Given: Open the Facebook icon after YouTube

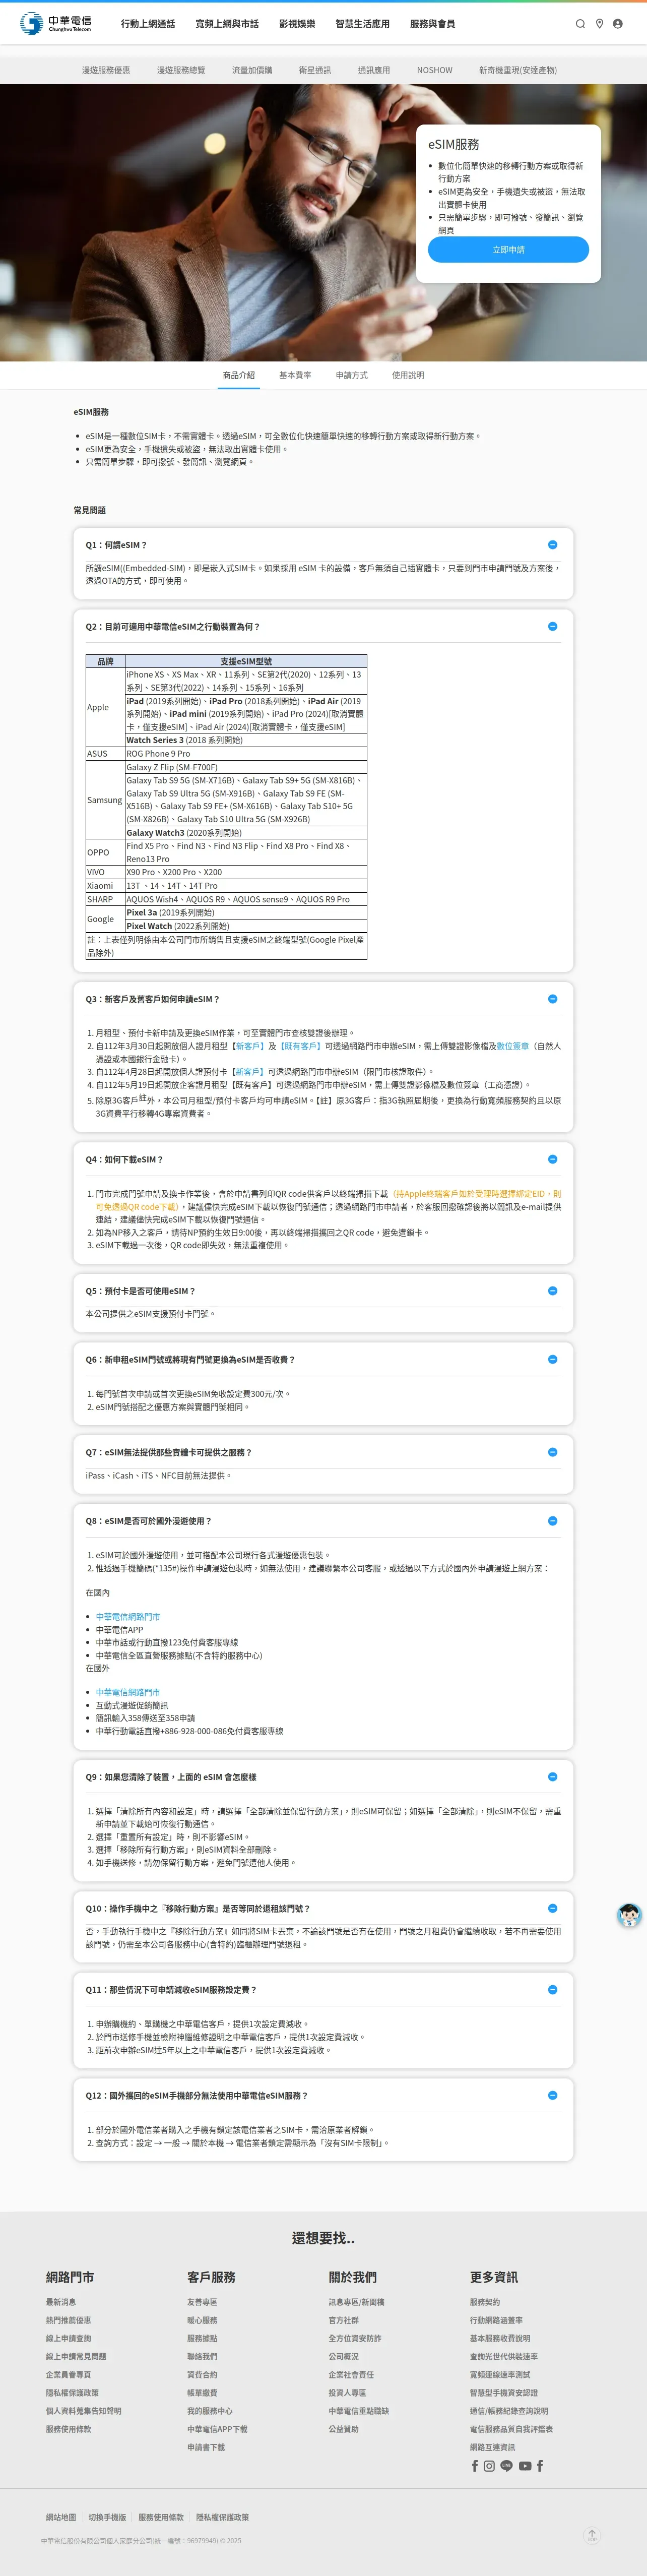Looking at the screenshot, I should (540, 2466).
